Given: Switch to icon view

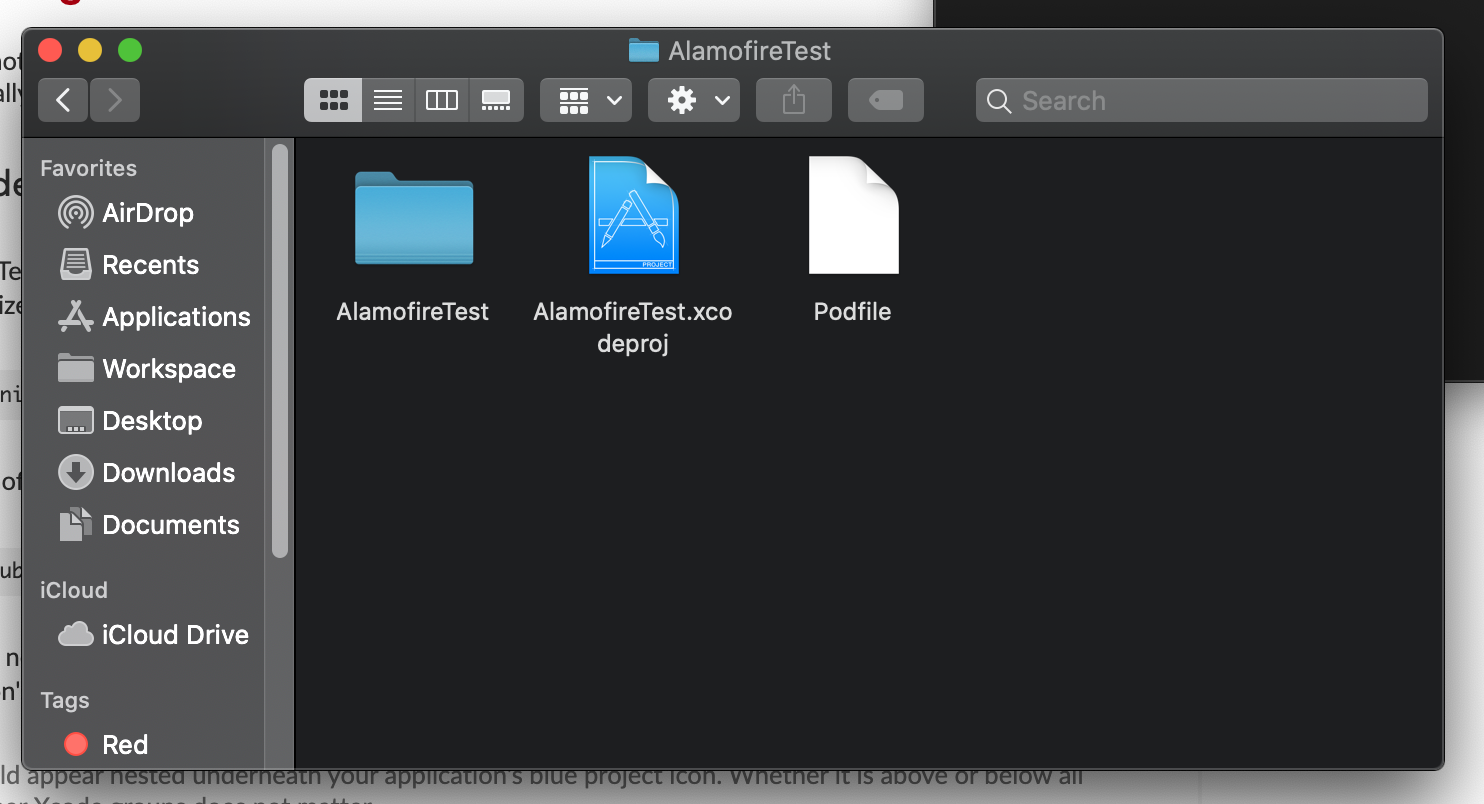Looking at the screenshot, I should [333, 100].
